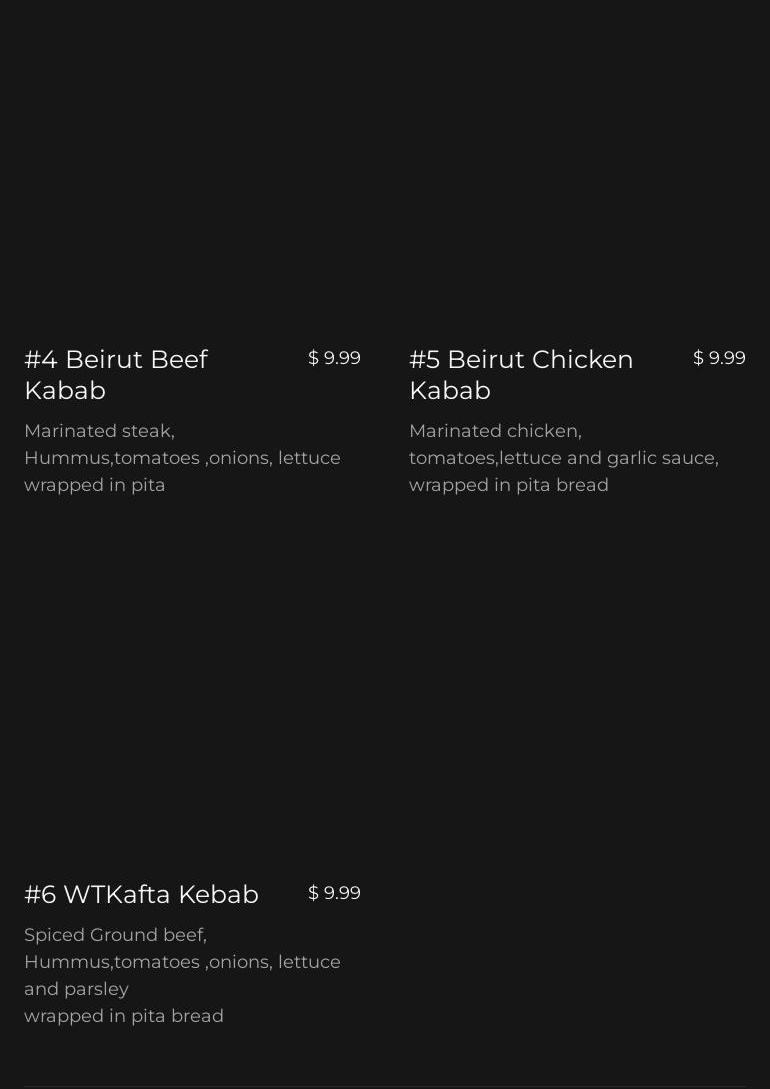
Task: Click the 'Marinated chicken,' description line
Action: tap(495, 431)
